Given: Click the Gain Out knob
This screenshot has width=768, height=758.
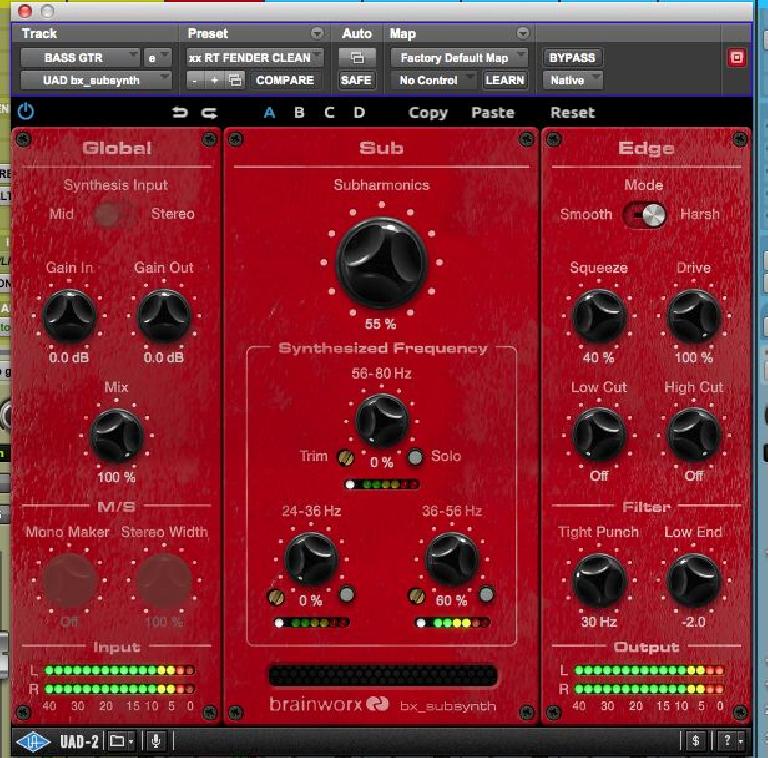Looking at the screenshot, I should 164,316.
